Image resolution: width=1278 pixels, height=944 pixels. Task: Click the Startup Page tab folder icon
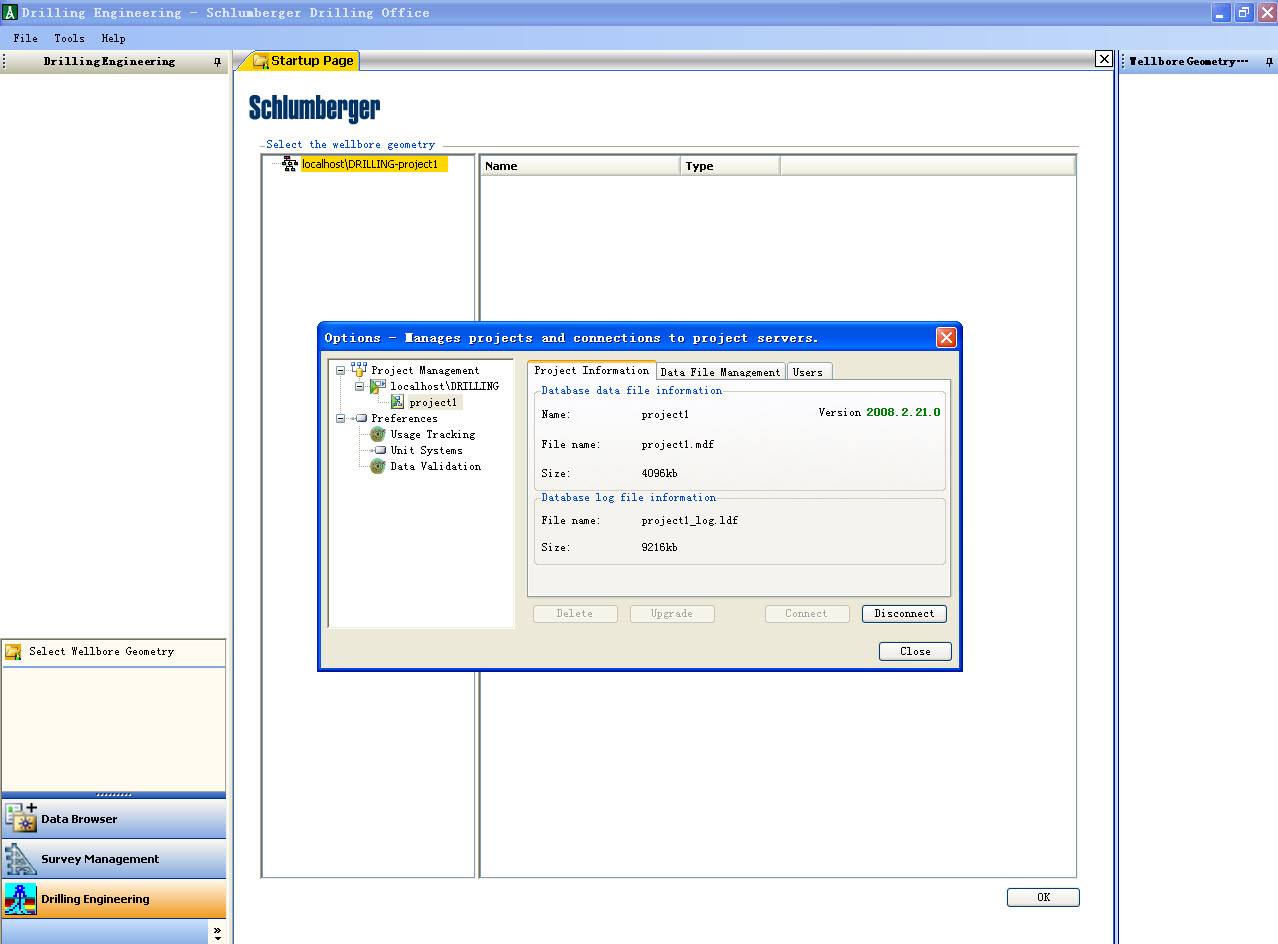click(x=261, y=61)
